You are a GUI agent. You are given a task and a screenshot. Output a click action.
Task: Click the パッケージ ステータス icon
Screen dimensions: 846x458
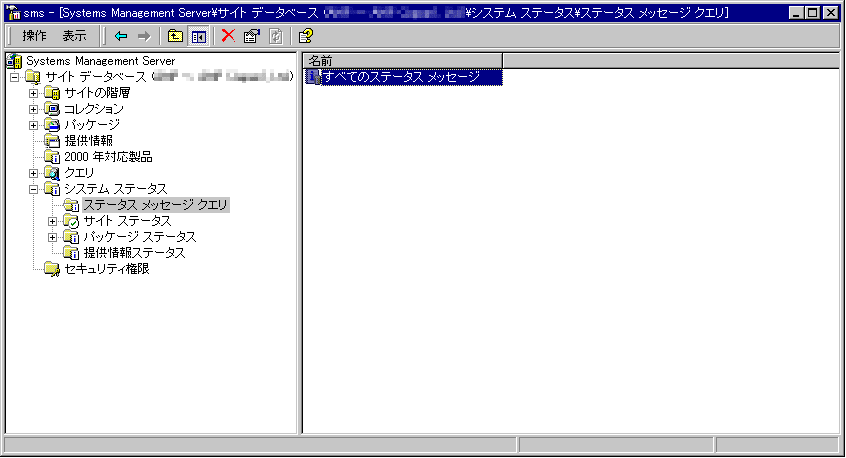[x=71, y=237]
